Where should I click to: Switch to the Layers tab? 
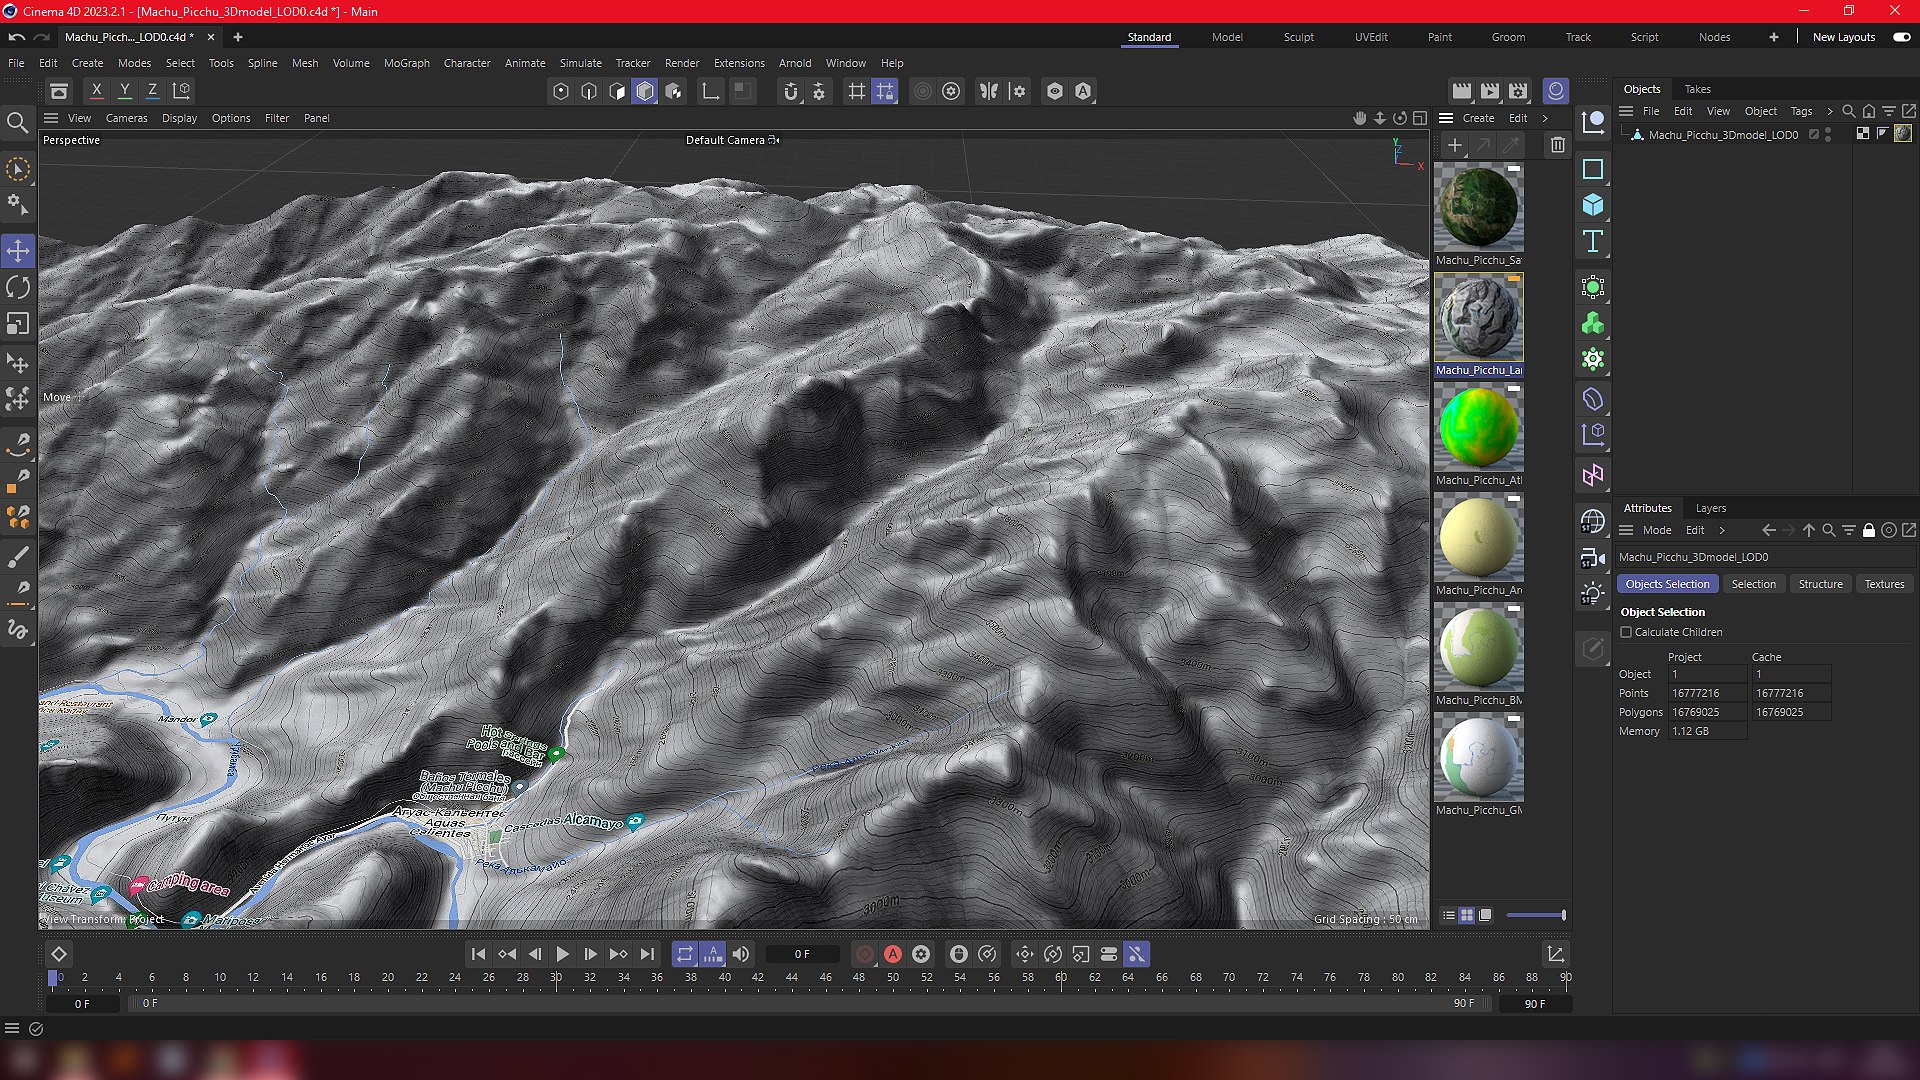click(x=1711, y=508)
